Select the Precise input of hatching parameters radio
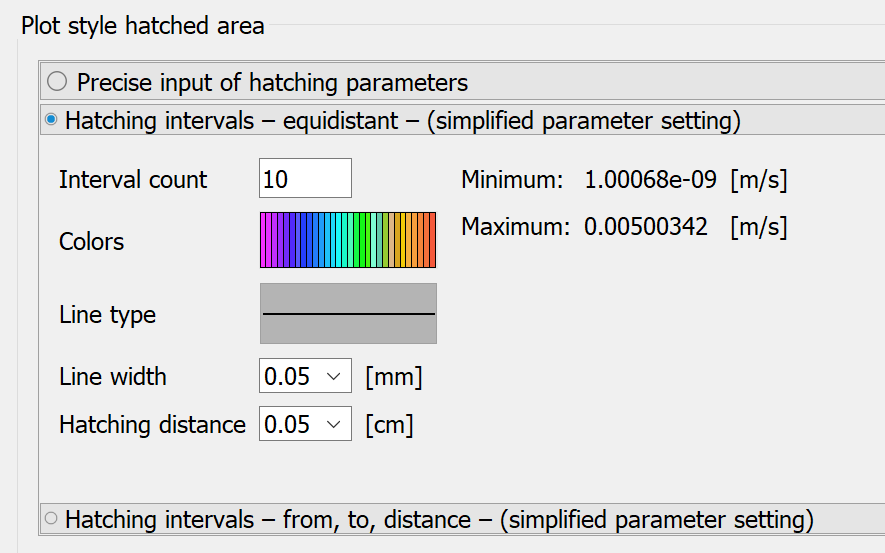The image size is (885, 553). pyautogui.click(x=57, y=82)
